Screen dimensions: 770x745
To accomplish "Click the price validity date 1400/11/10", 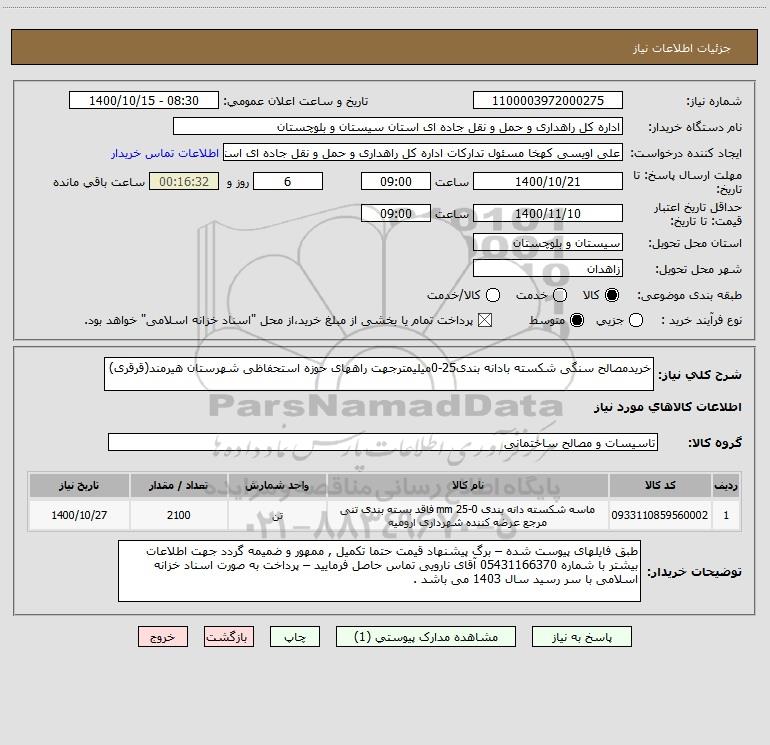I will click(x=548, y=213).
